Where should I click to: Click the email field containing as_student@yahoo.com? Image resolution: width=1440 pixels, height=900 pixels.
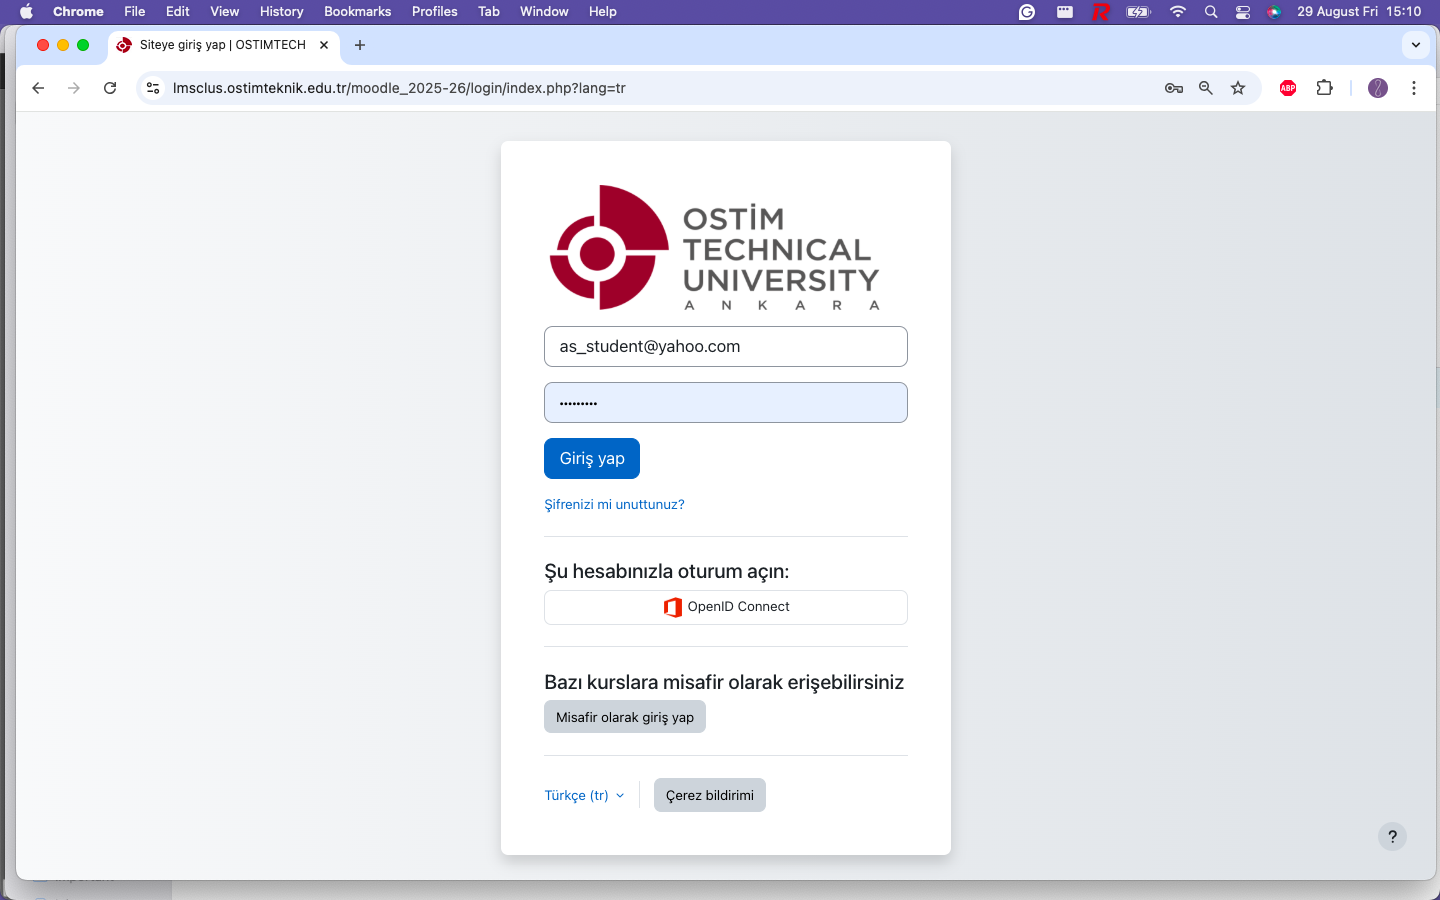(x=725, y=346)
